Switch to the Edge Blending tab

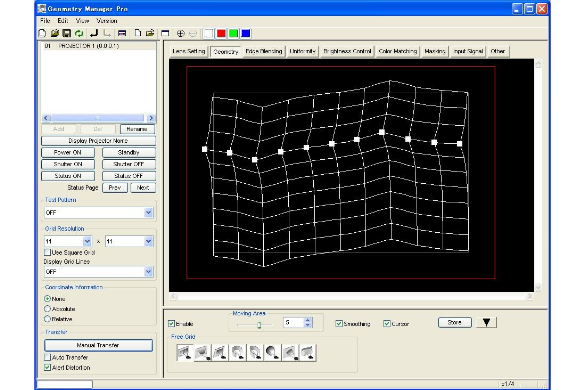pos(264,51)
